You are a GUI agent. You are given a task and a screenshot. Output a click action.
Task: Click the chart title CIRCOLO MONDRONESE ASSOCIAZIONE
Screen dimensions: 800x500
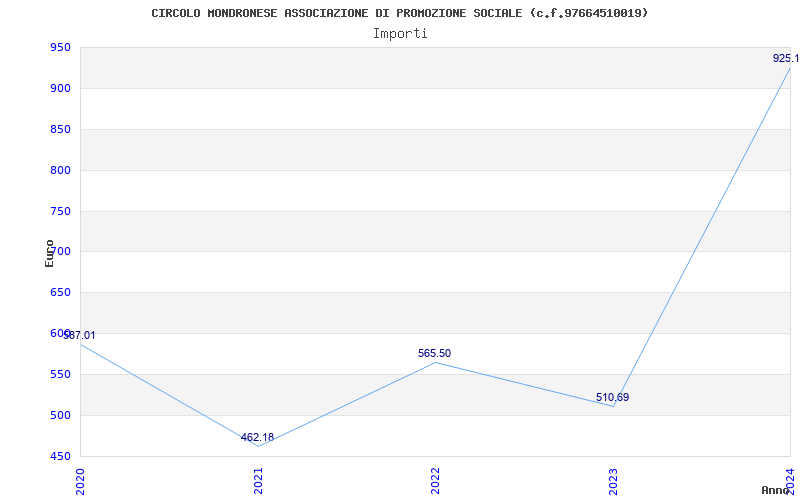(x=399, y=13)
